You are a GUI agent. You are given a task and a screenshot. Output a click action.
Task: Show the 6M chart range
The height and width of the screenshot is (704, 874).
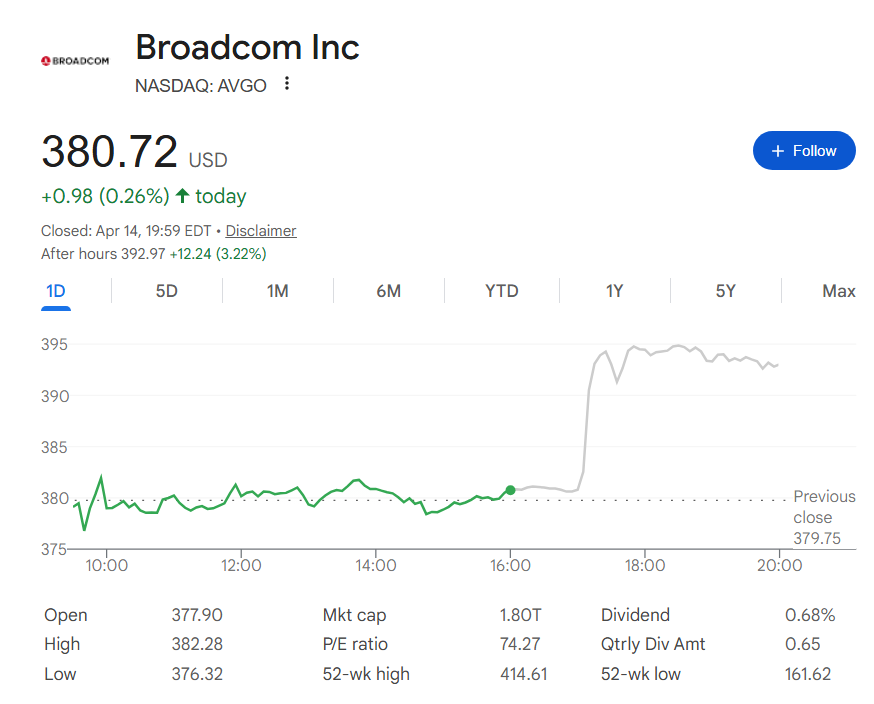click(x=389, y=291)
